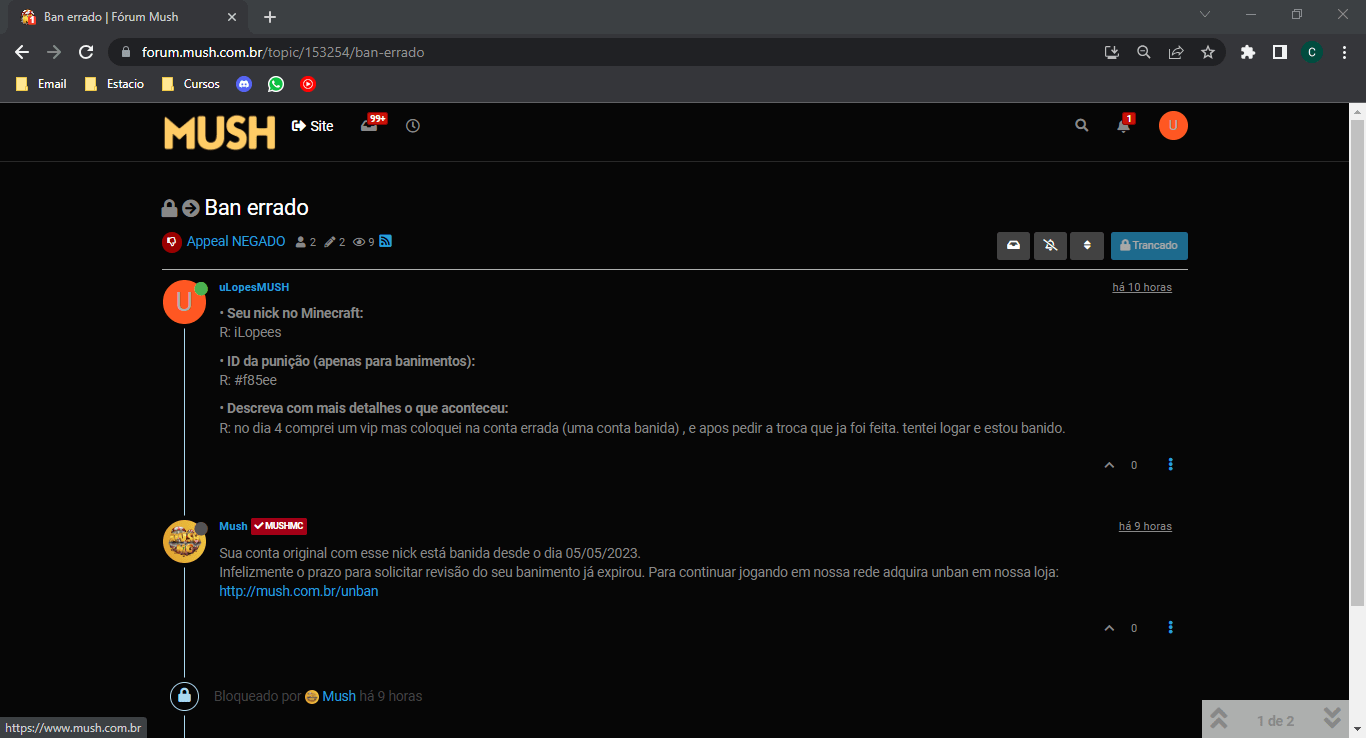Open the red YouTube Music bookmark icon
Screen dimensions: 1366x738
308,84
